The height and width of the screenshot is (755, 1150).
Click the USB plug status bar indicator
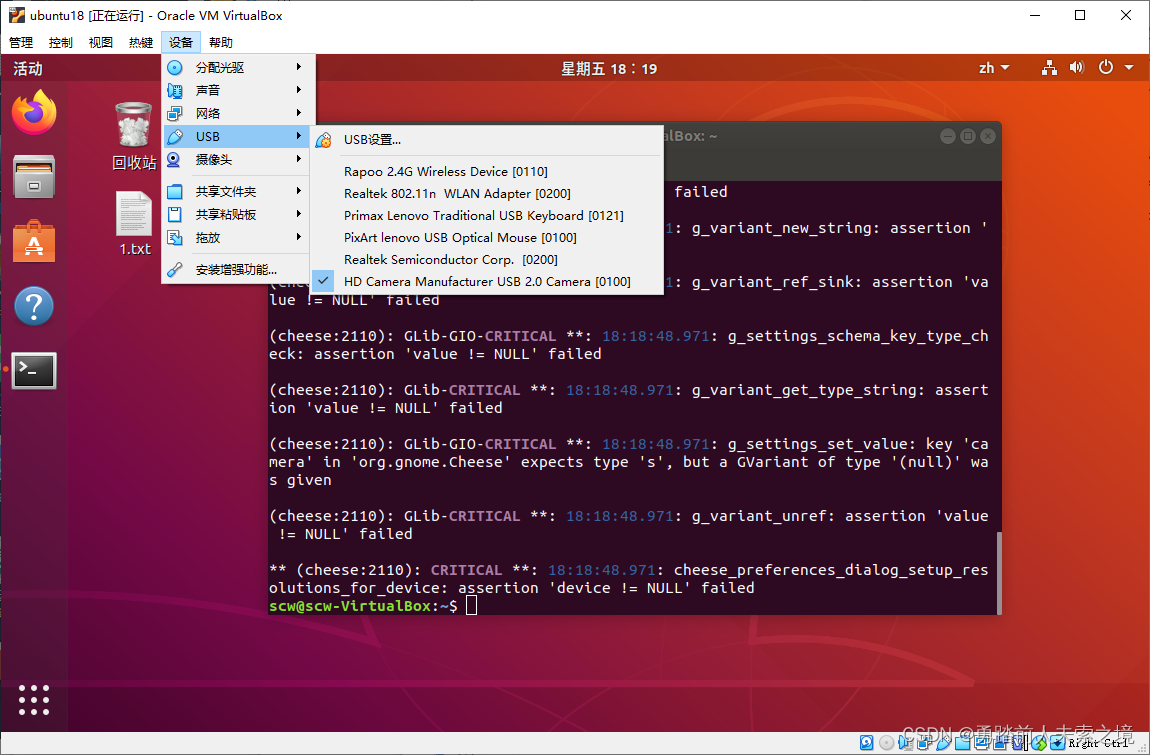point(943,743)
